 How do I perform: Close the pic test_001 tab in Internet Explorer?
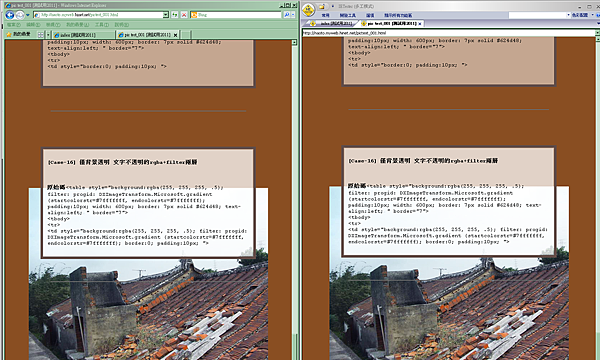click(176, 35)
